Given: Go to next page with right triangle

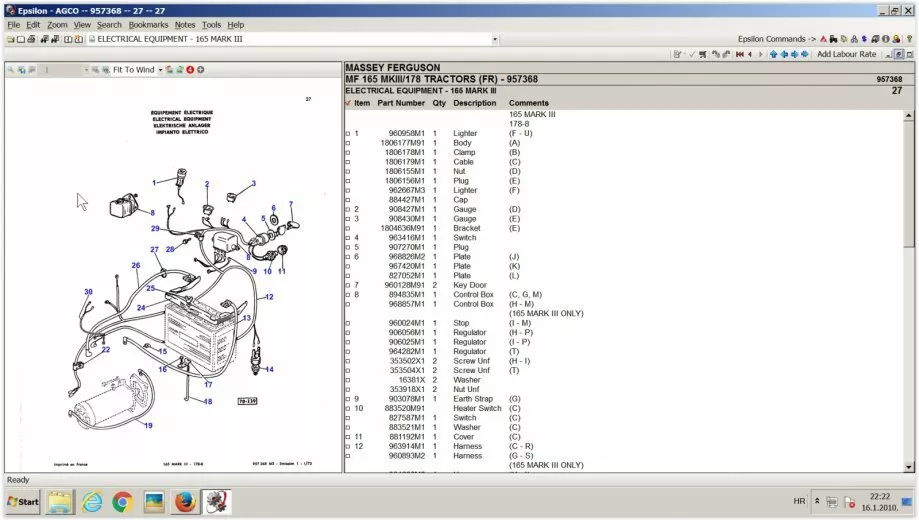Looking at the screenshot, I should tap(761, 55).
